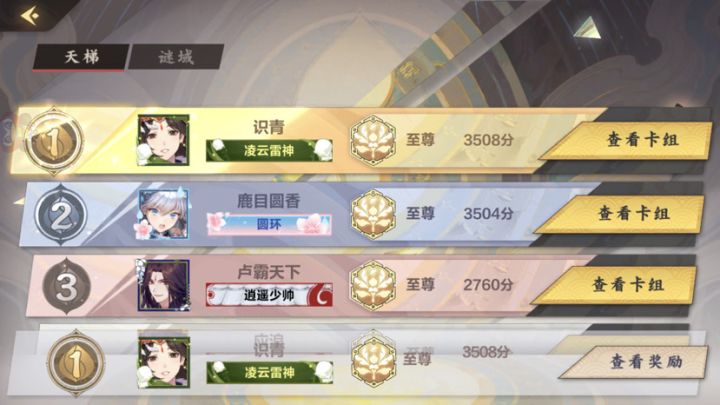Switch to the 谜城 tab
720x405 pixels.
click(176, 57)
